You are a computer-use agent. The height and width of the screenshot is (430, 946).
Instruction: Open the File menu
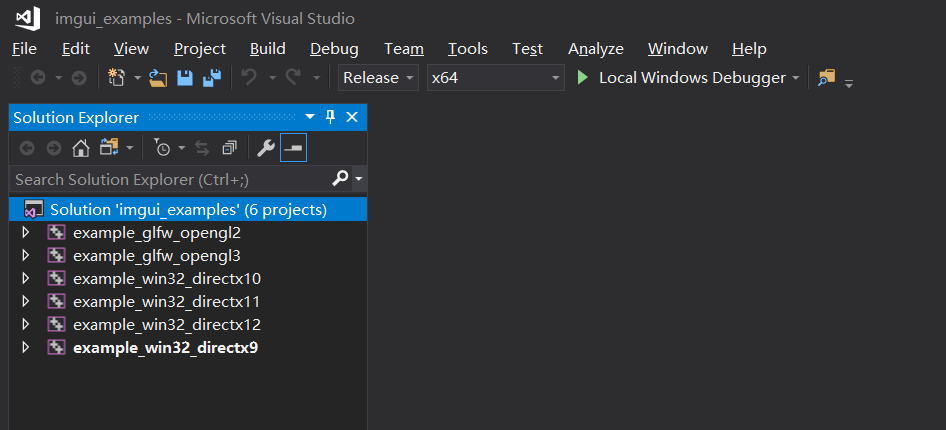(x=24, y=49)
